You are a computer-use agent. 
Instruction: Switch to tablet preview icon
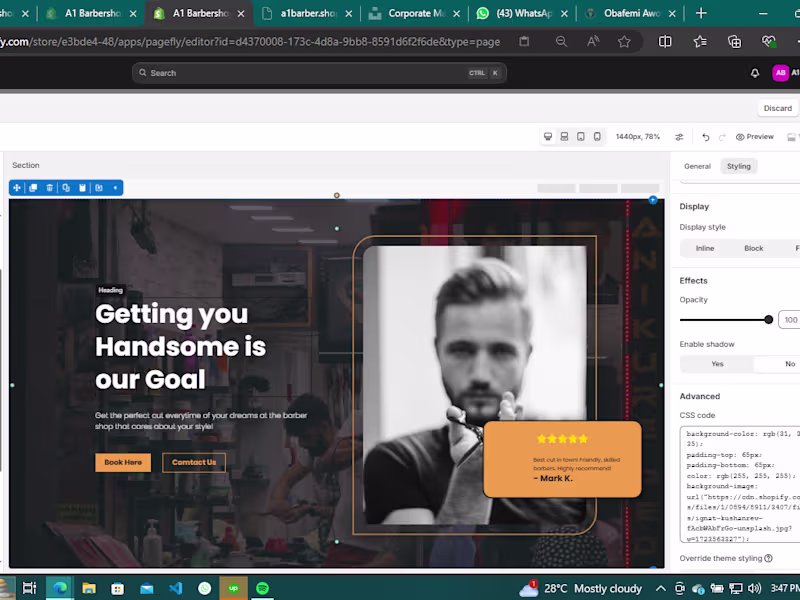[x=580, y=136]
